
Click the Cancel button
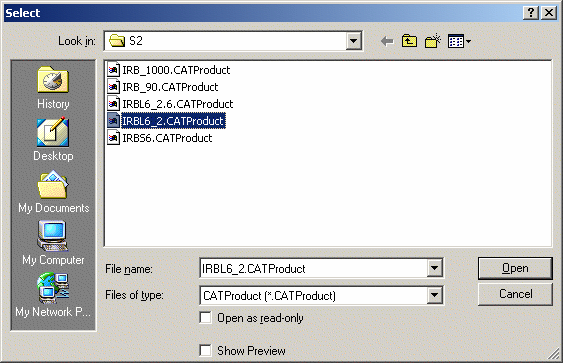click(515, 294)
